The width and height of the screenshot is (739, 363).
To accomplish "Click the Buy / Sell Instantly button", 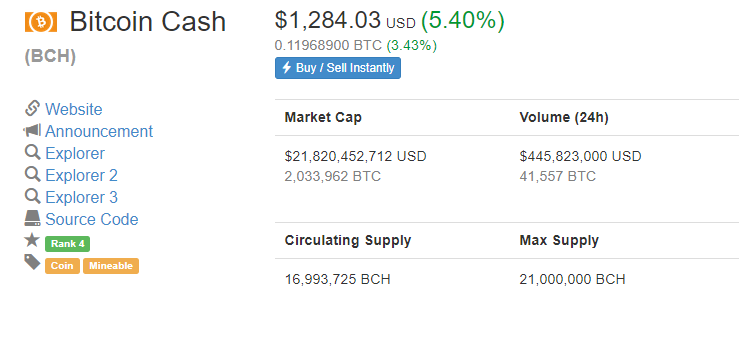I will point(338,68).
